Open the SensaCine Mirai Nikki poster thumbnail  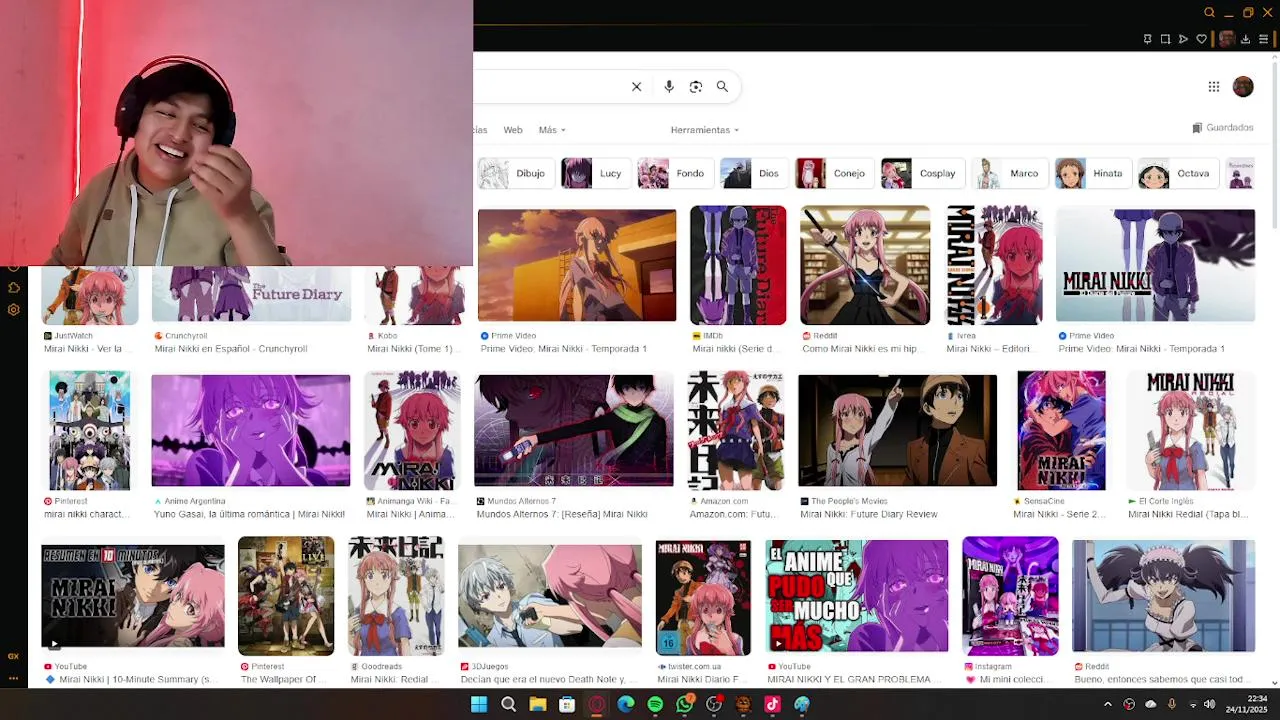pyautogui.click(x=1062, y=431)
